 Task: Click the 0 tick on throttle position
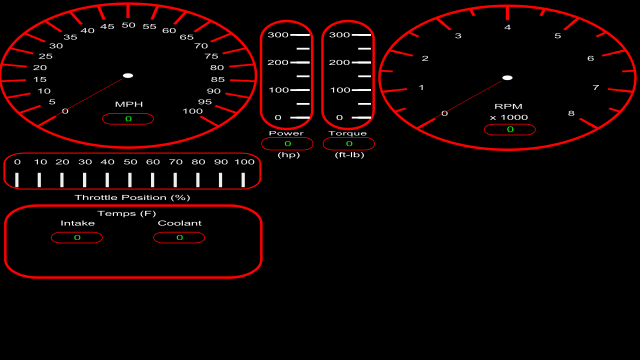(x=17, y=180)
